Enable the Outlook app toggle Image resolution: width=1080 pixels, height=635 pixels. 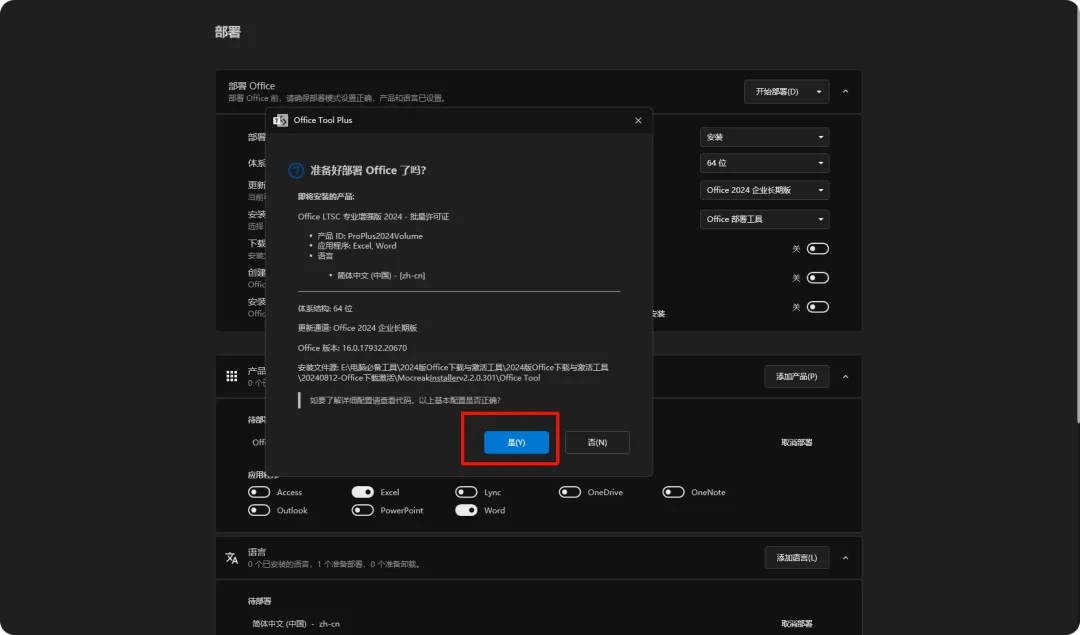point(259,510)
